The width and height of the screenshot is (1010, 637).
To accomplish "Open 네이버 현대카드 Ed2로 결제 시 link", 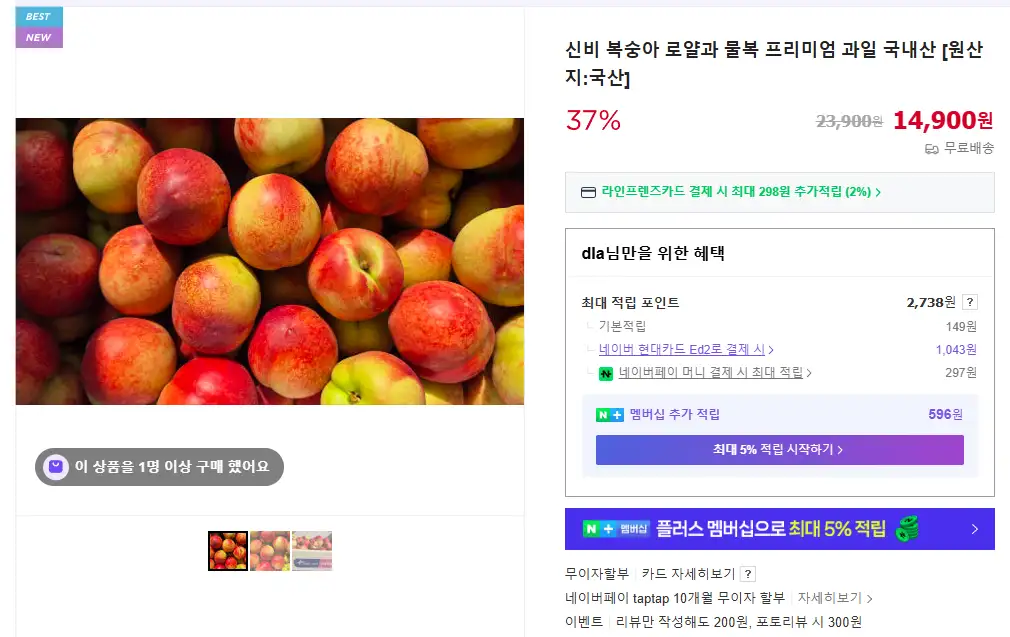I will 681,349.
